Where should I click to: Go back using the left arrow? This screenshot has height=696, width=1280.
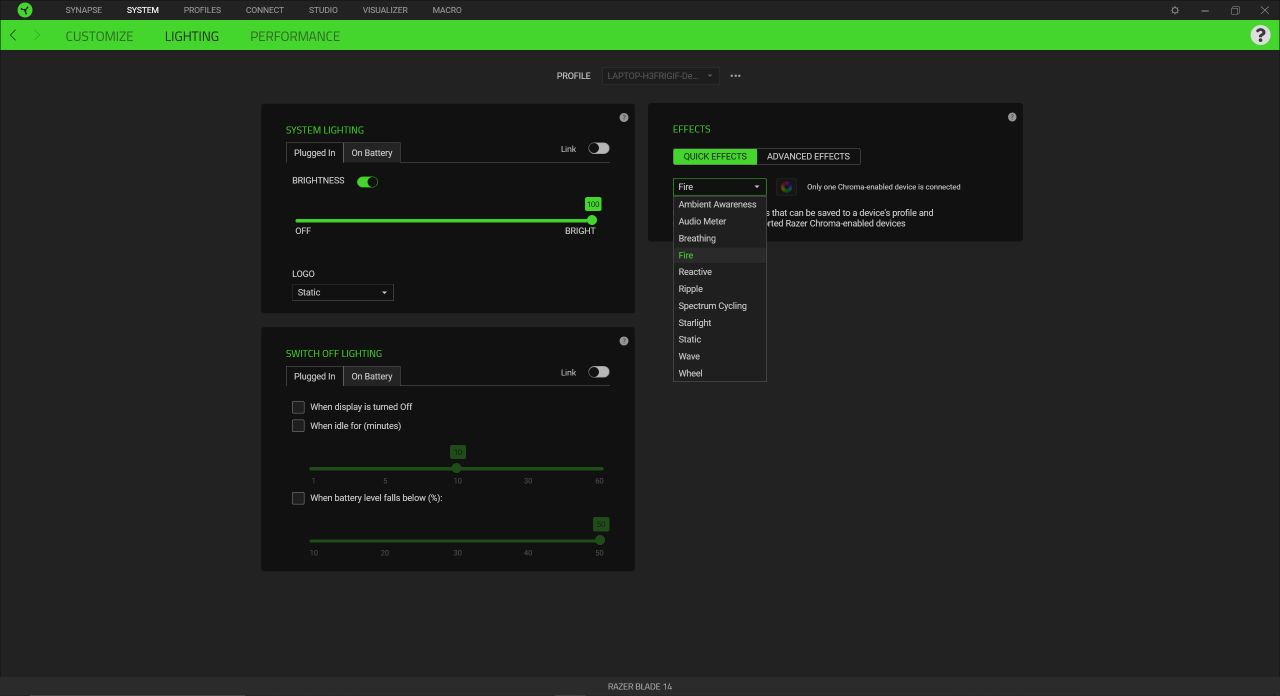13,35
